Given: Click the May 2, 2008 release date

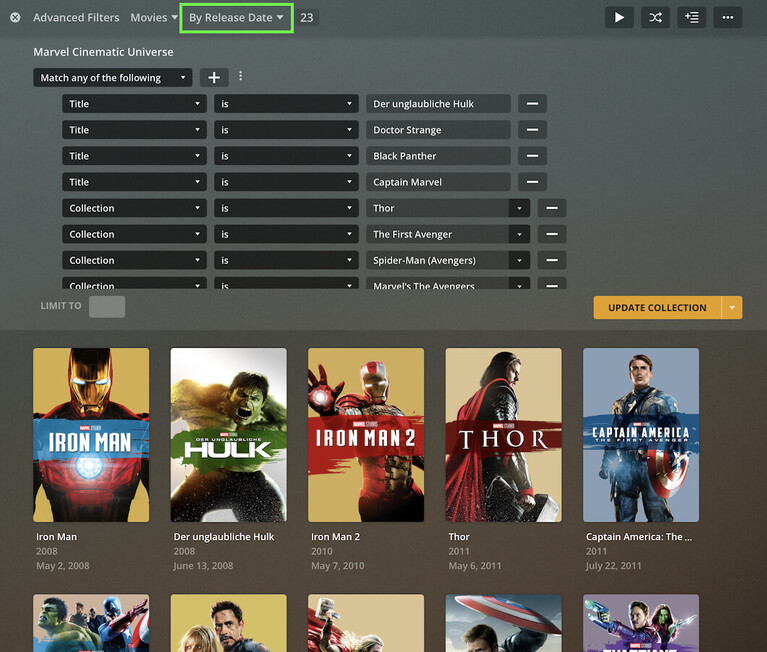Looking at the screenshot, I should point(63,566).
